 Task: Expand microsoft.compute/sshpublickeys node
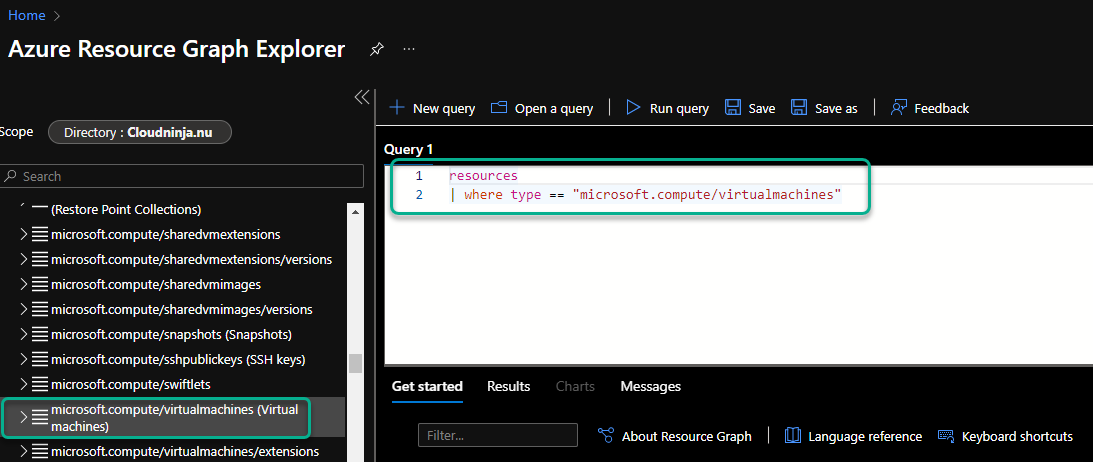click(24, 359)
